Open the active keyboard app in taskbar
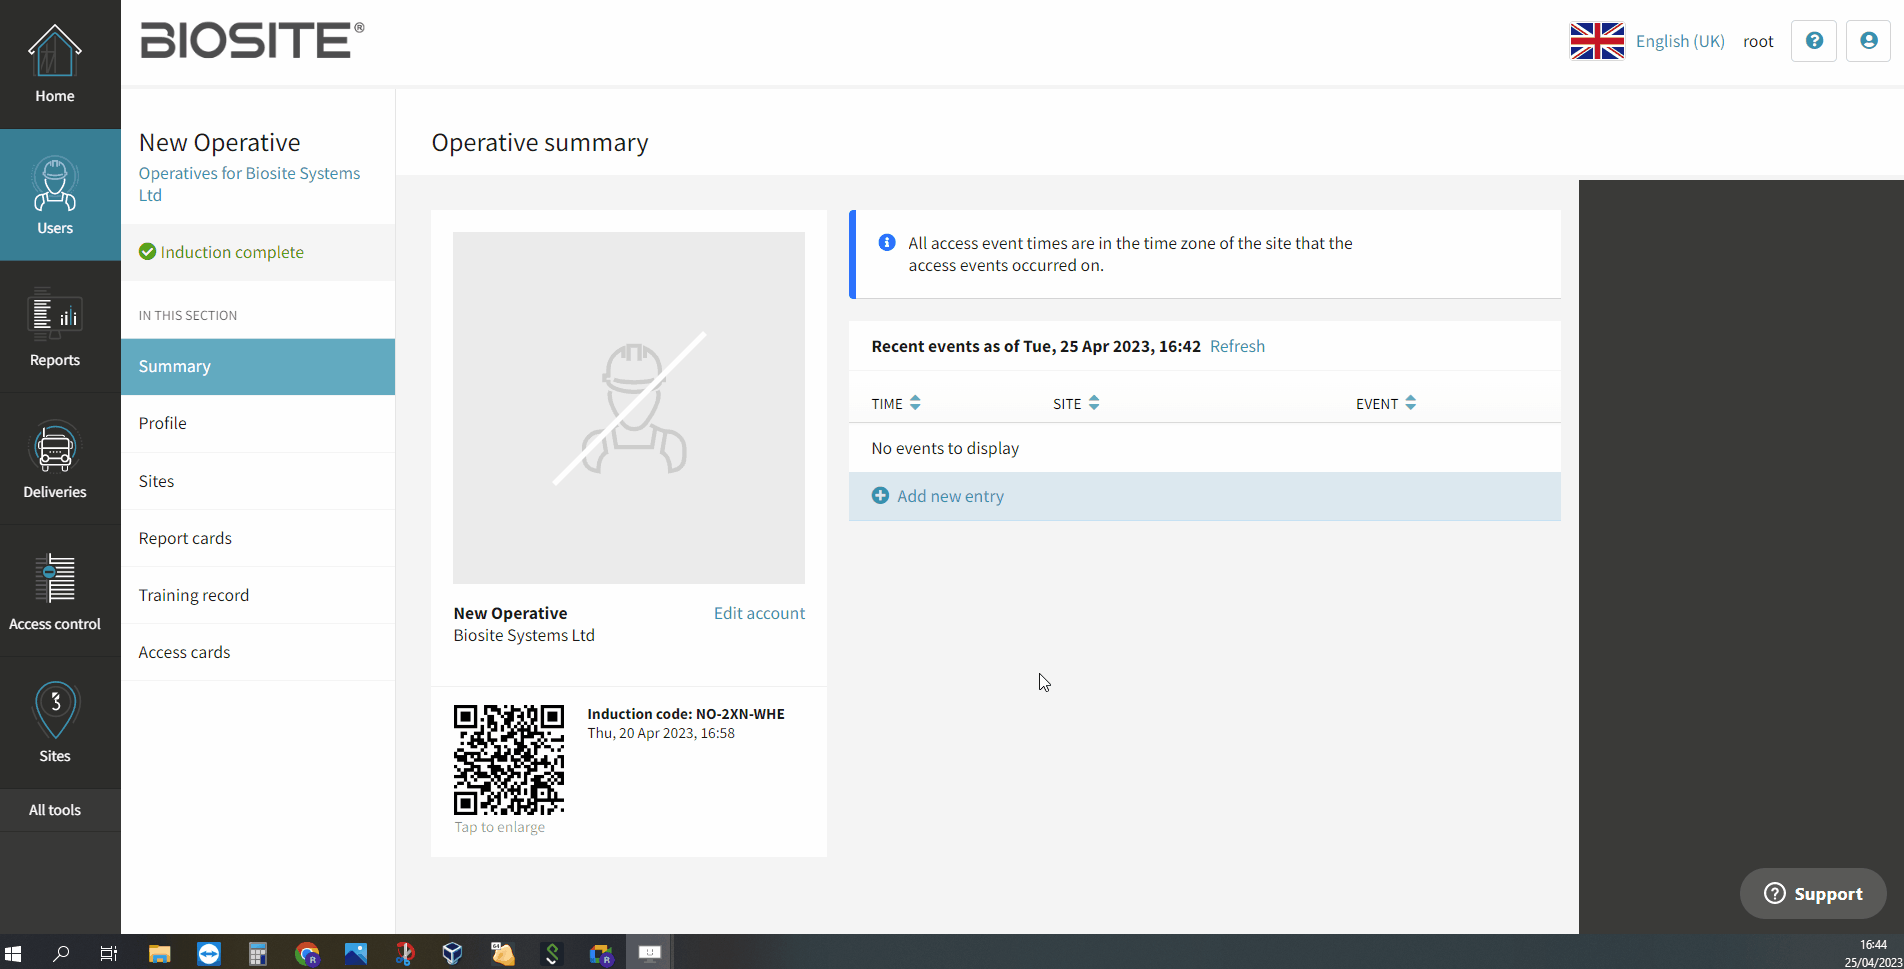This screenshot has height=969, width=1904. tap(650, 953)
